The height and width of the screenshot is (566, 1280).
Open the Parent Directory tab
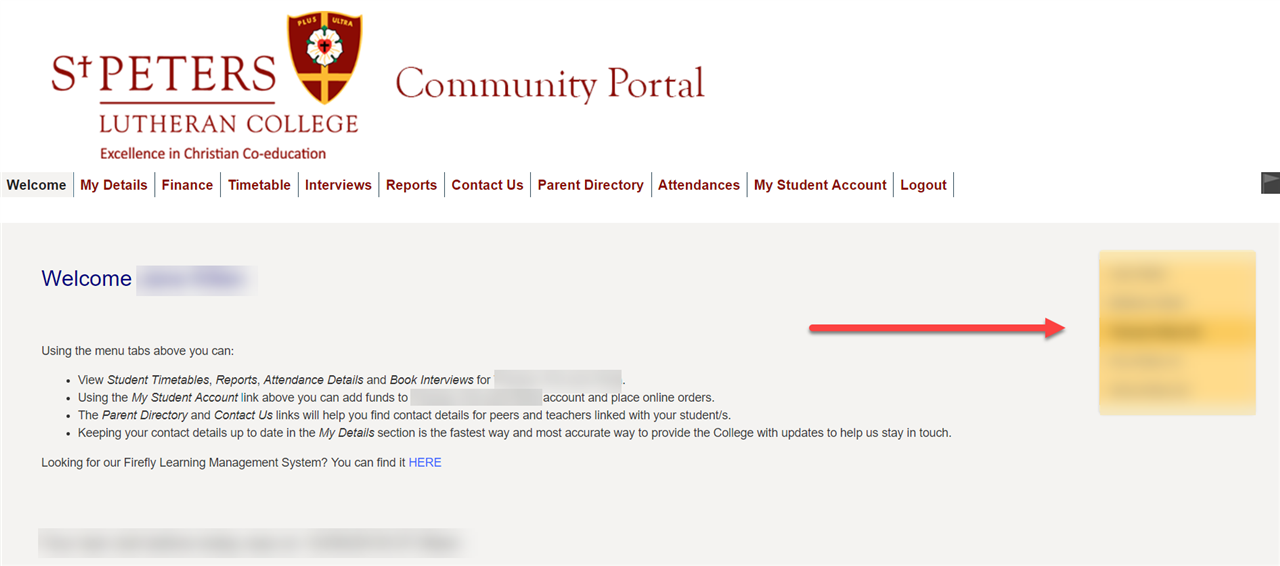tap(590, 185)
